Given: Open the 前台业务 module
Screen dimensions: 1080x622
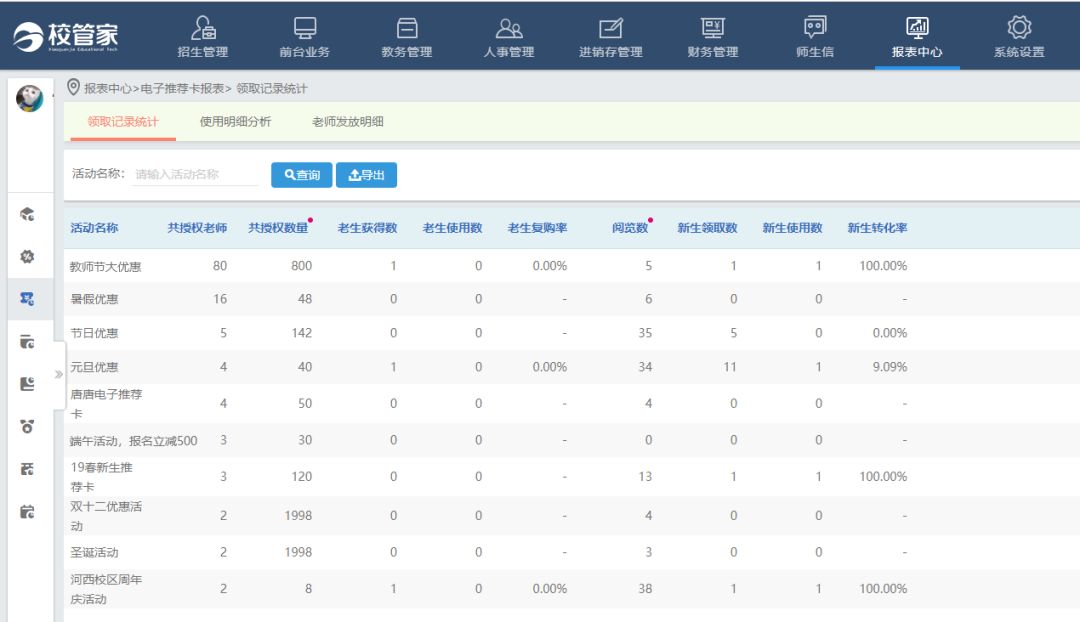Looking at the screenshot, I should click(x=304, y=37).
